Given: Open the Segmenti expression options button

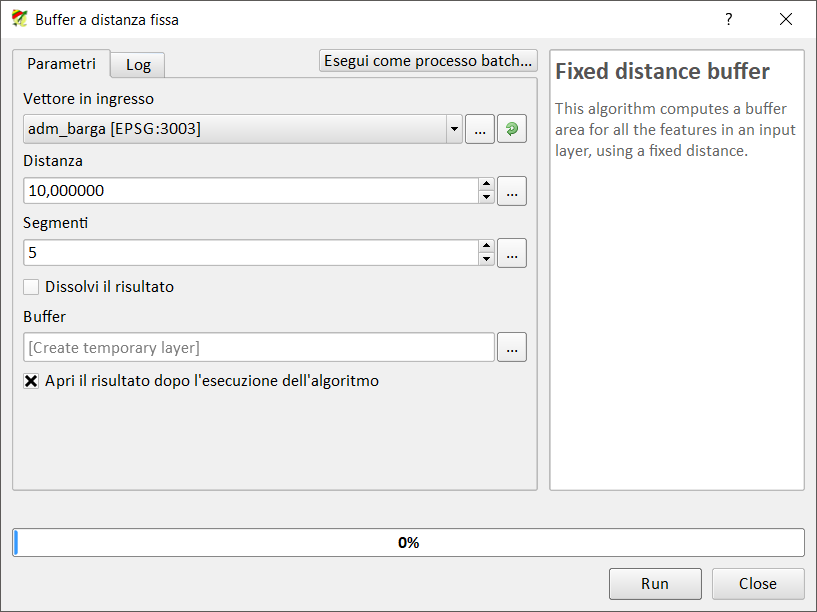Looking at the screenshot, I should click(x=512, y=254).
